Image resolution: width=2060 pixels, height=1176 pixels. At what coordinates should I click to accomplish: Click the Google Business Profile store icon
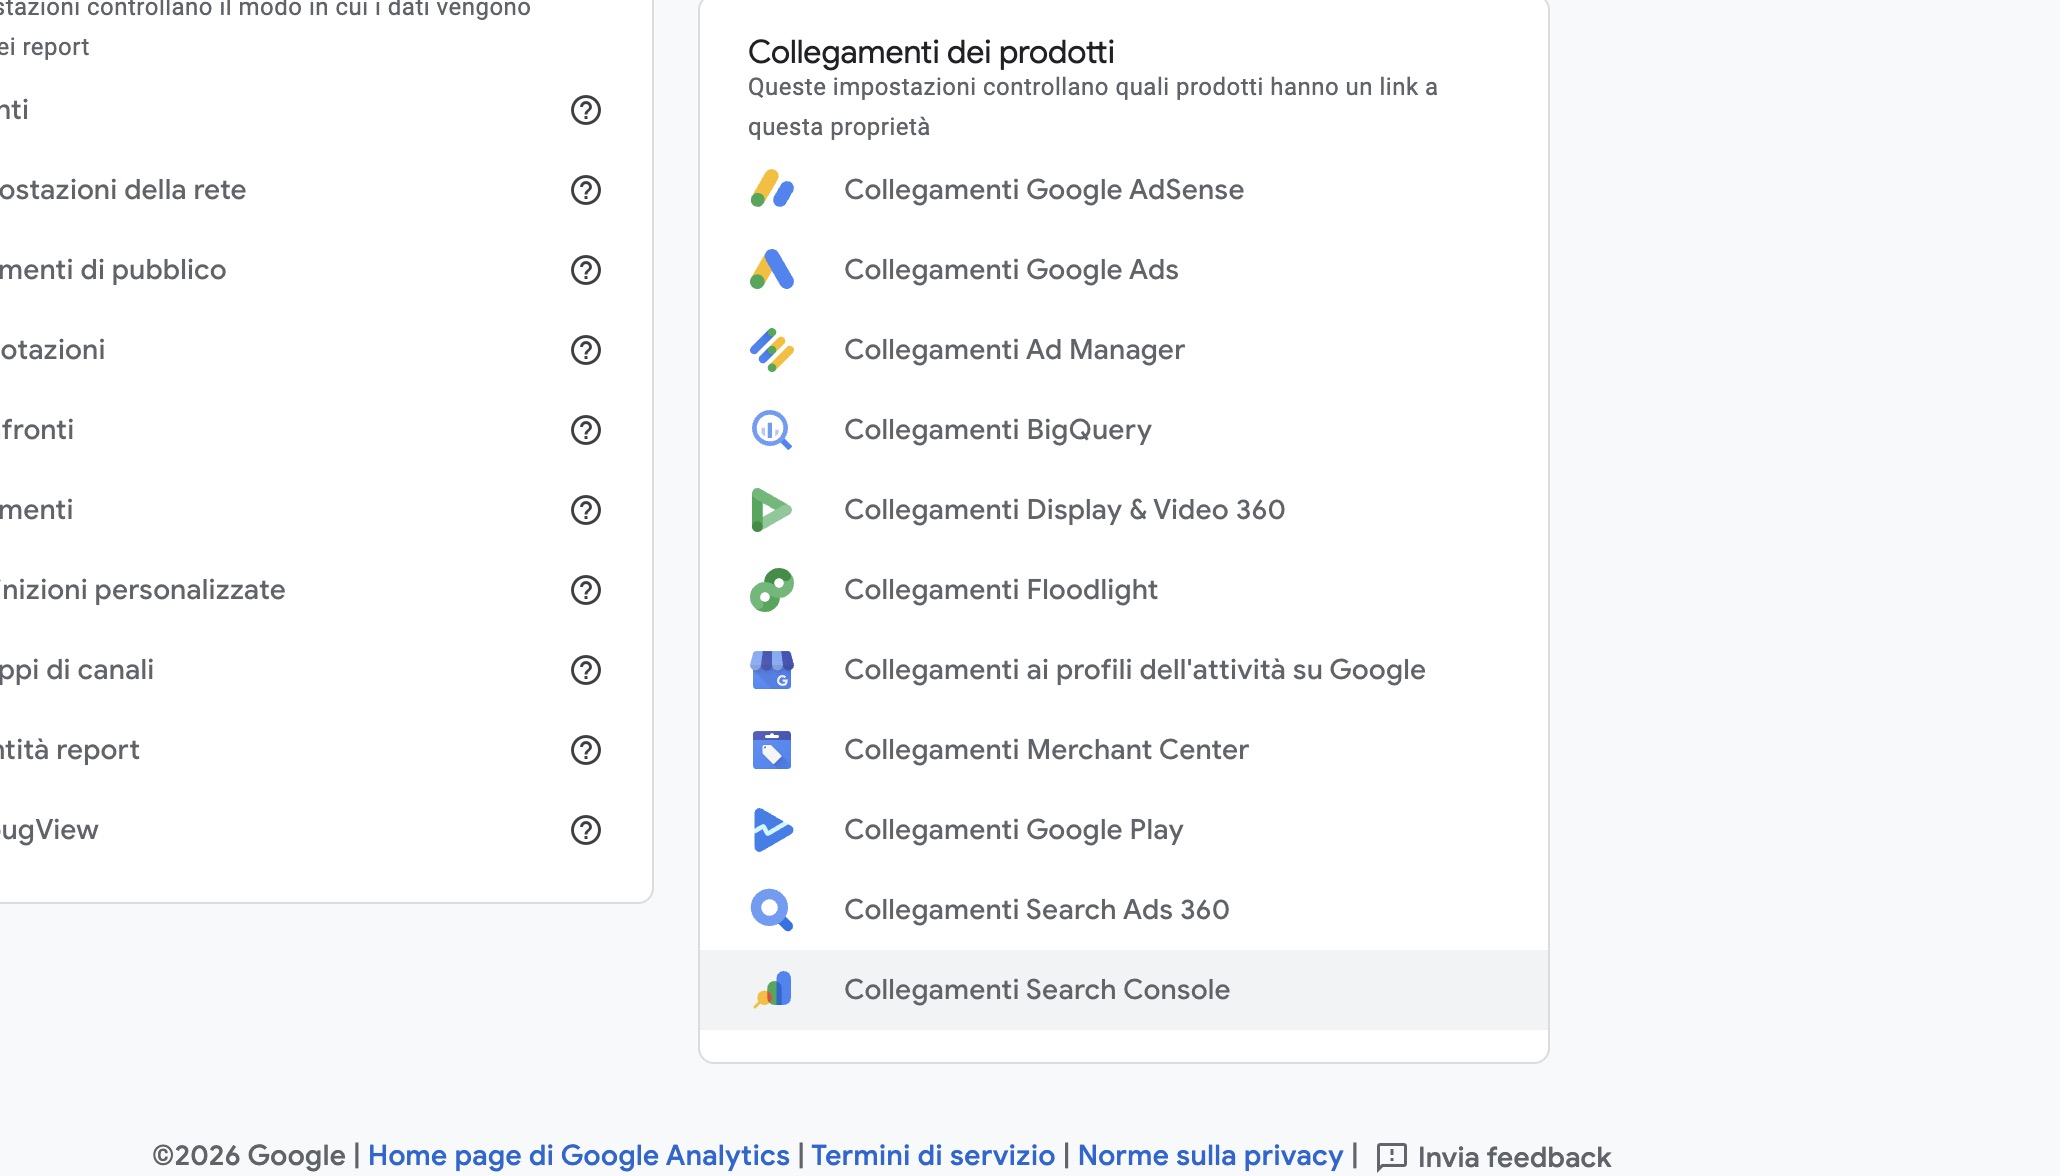coord(772,670)
